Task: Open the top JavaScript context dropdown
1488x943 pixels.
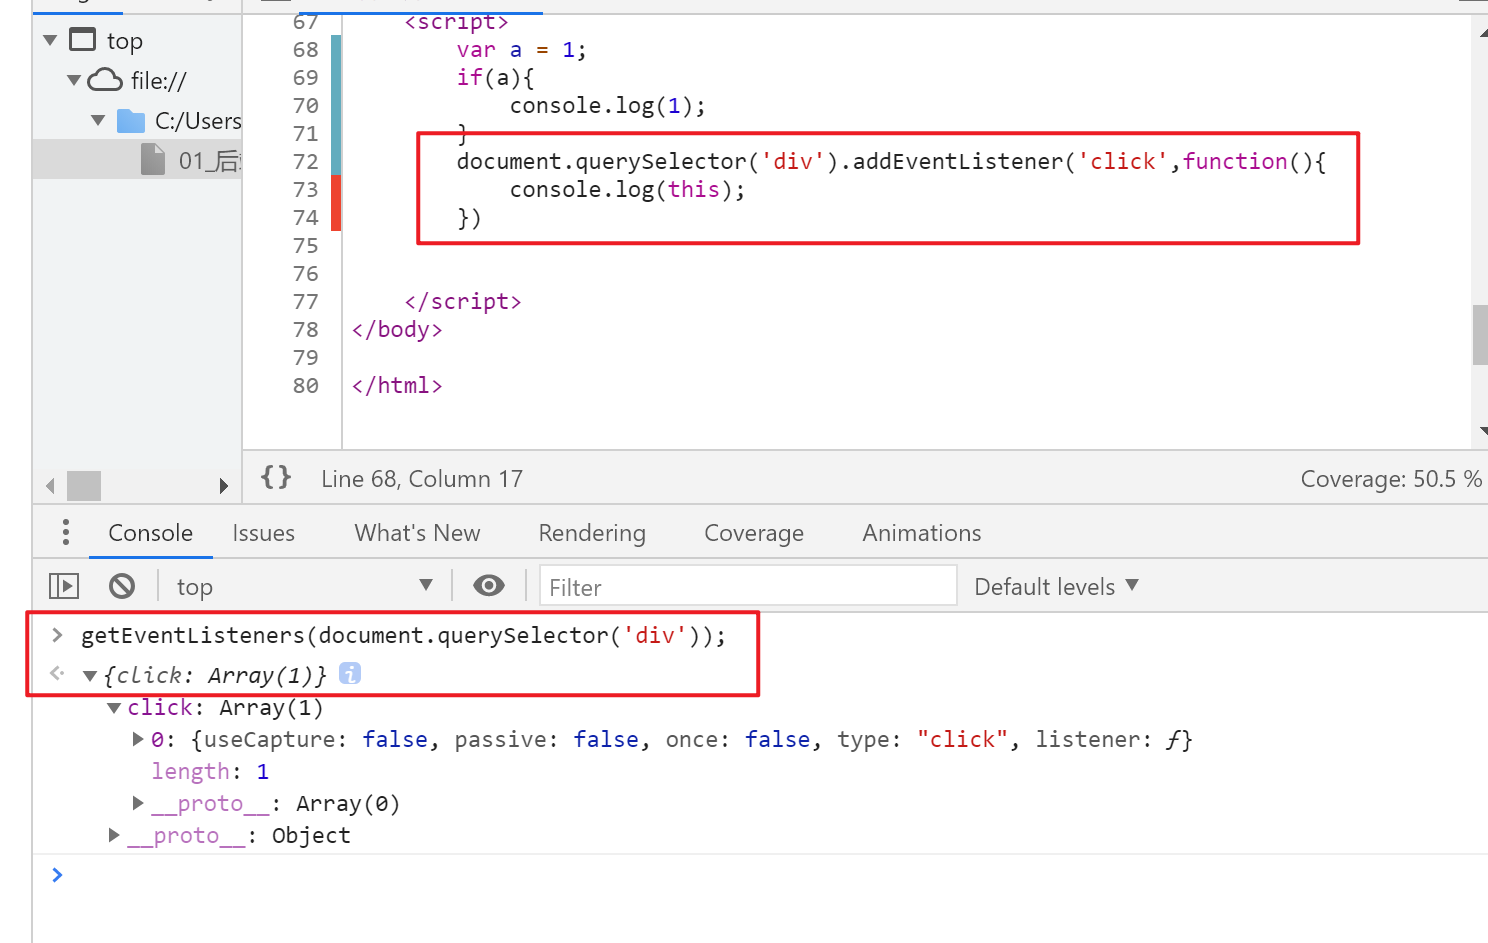Action: [x=305, y=586]
